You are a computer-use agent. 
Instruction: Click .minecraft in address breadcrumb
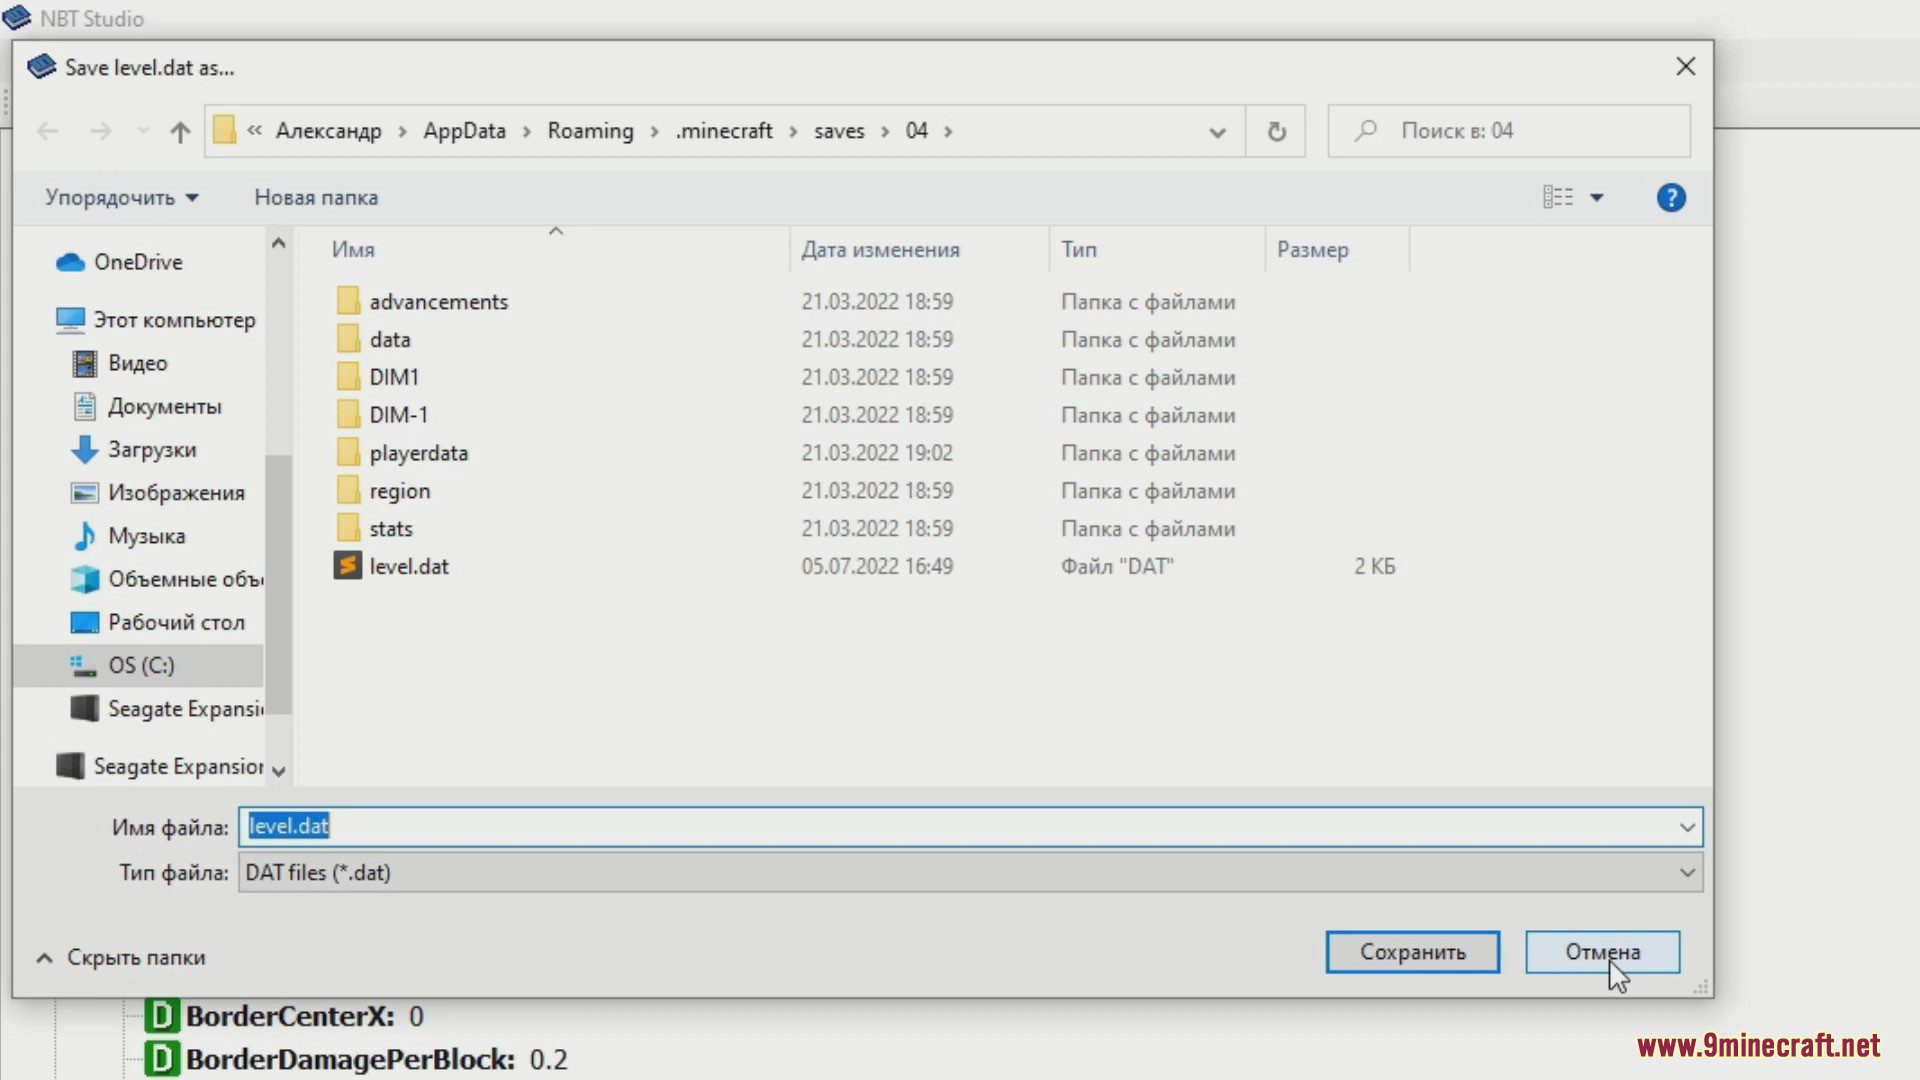click(724, 131)
